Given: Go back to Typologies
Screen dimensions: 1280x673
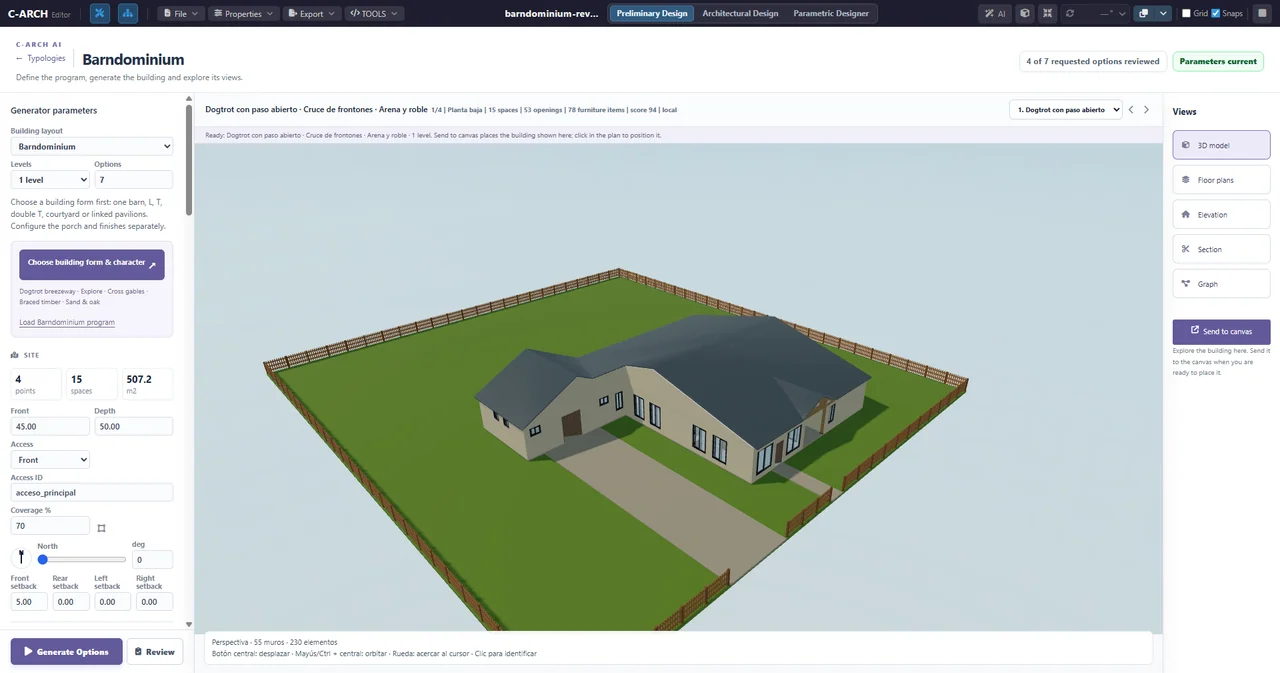Looking at the screenshot, I should [x=41, y=58].
